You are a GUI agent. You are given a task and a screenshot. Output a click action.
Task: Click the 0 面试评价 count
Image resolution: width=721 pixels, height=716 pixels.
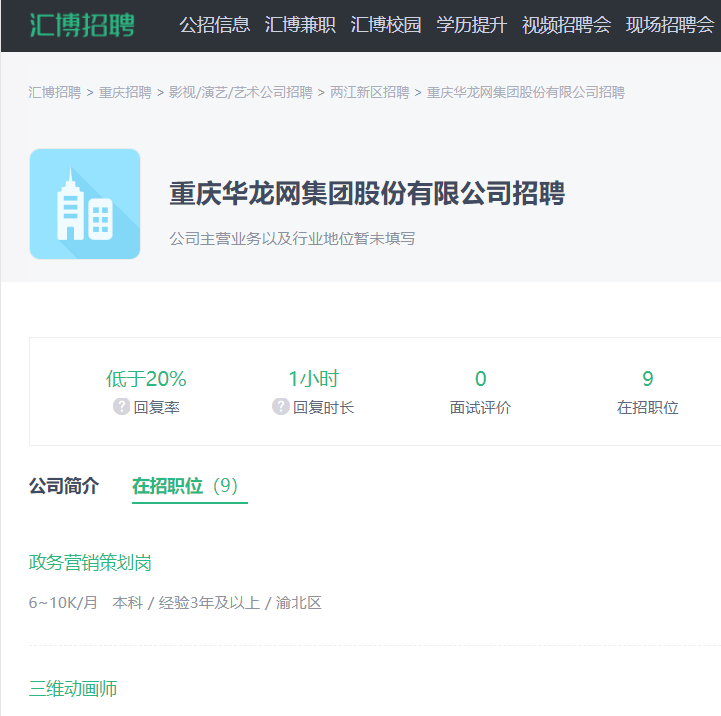pos(481,378)
